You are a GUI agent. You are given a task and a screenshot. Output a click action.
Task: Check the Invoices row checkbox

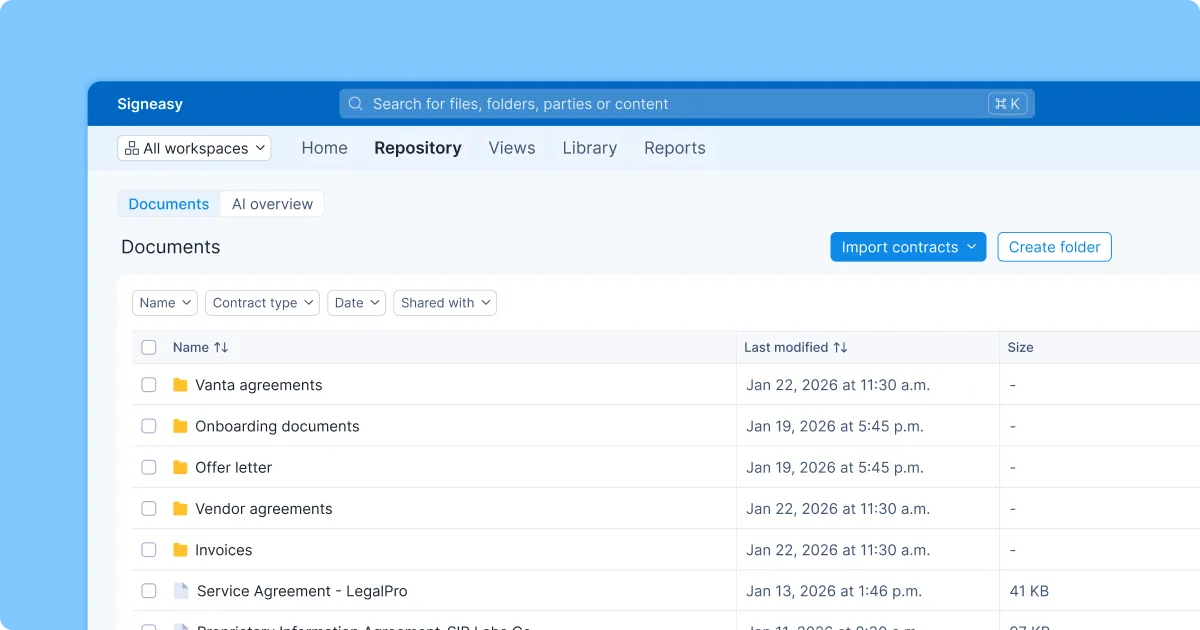click(149, 550)
